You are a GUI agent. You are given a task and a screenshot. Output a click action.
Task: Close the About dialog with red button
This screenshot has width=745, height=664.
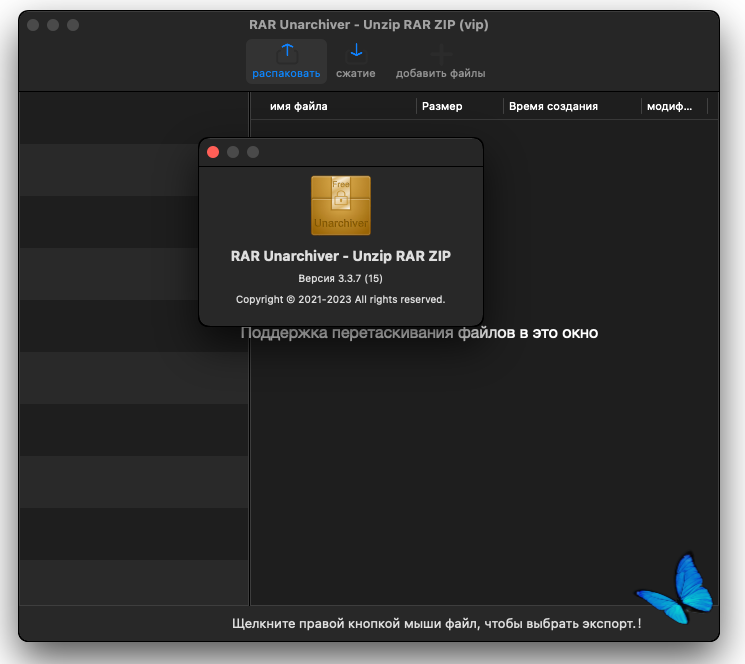(x=213, y=152)
